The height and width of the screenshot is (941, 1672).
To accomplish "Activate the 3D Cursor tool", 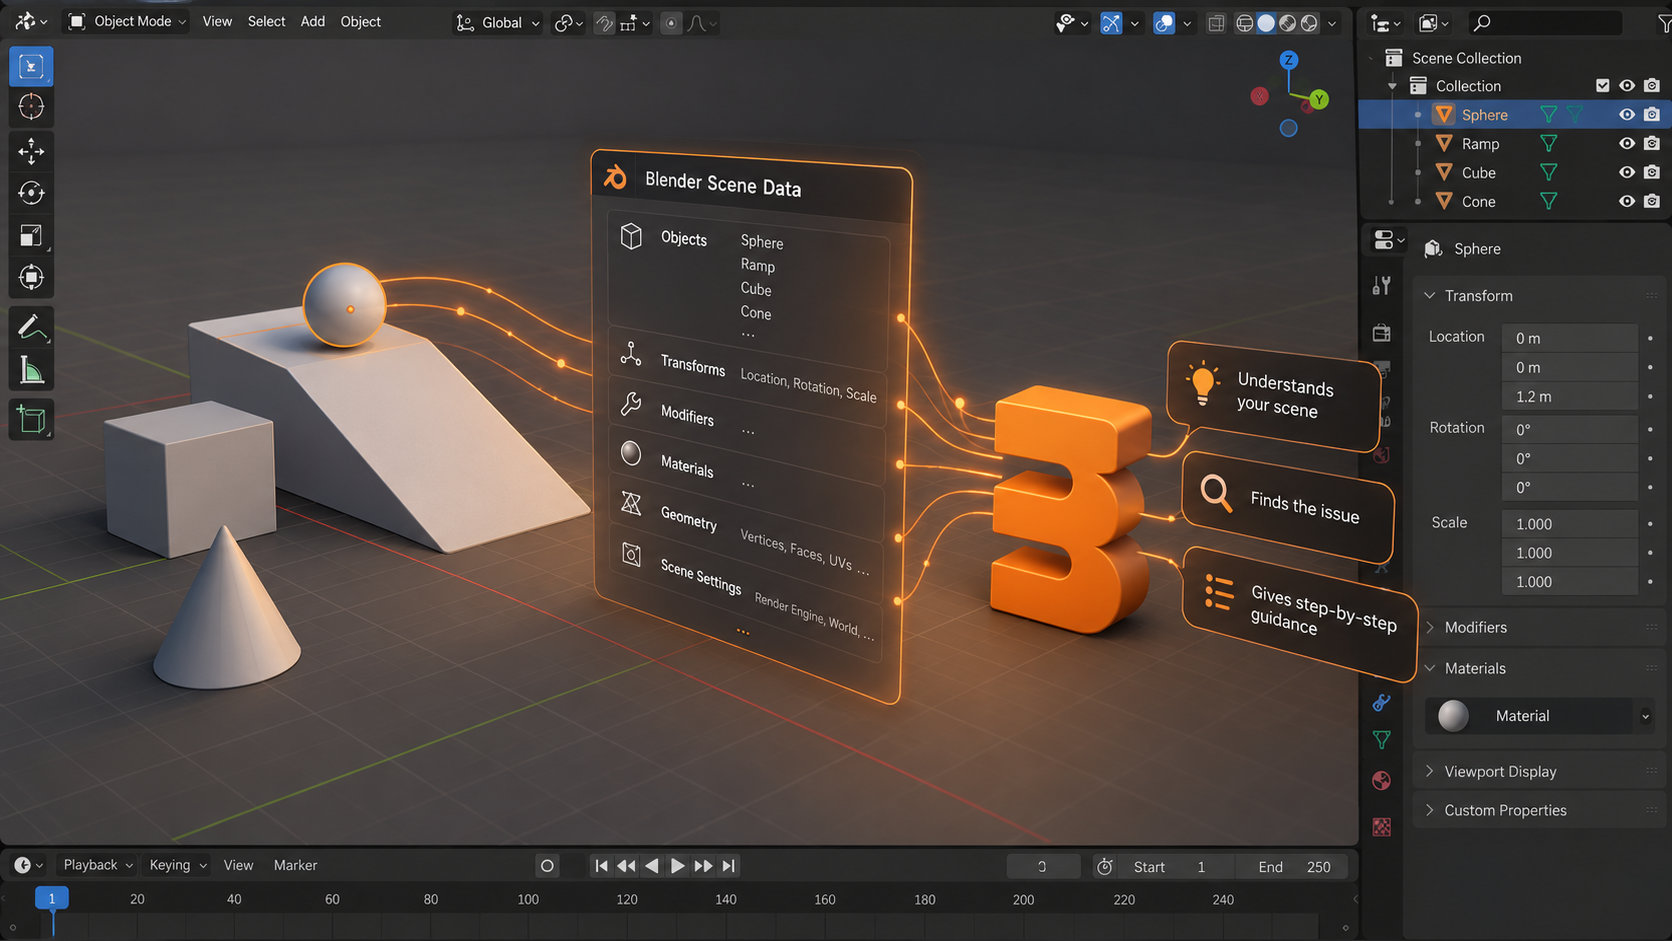I will [31, 106].
